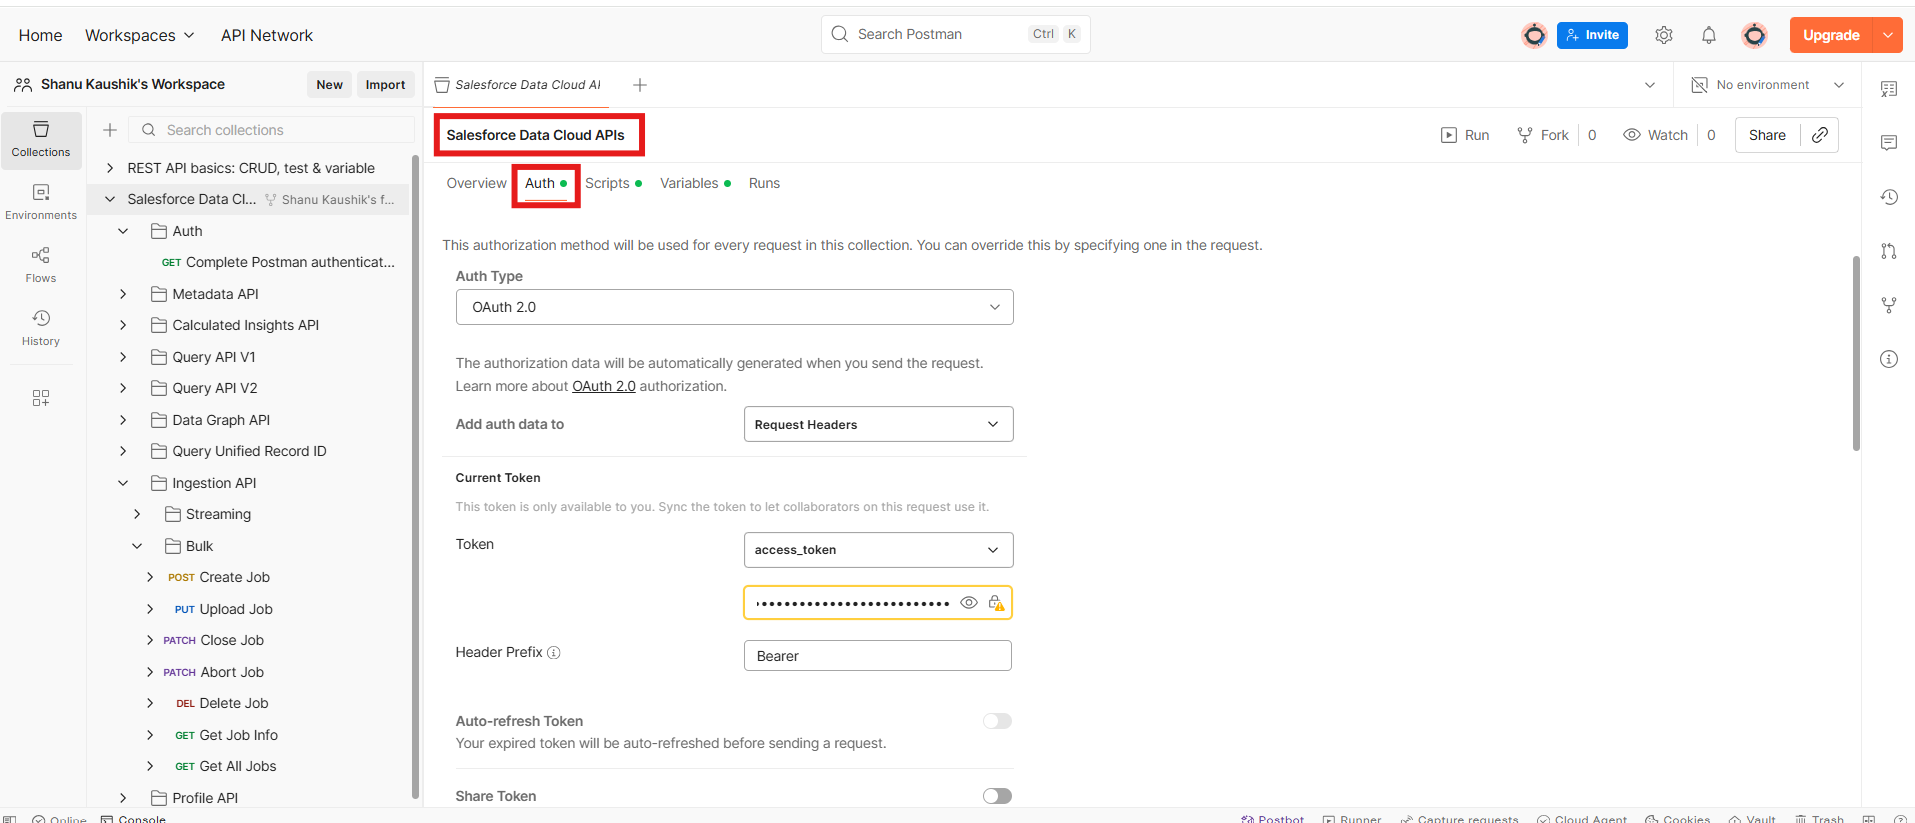Image resolution: width=1915 pixels, height=823 pixels.
Task: Open the Environments sidebar panel
Action: [41, 201]
